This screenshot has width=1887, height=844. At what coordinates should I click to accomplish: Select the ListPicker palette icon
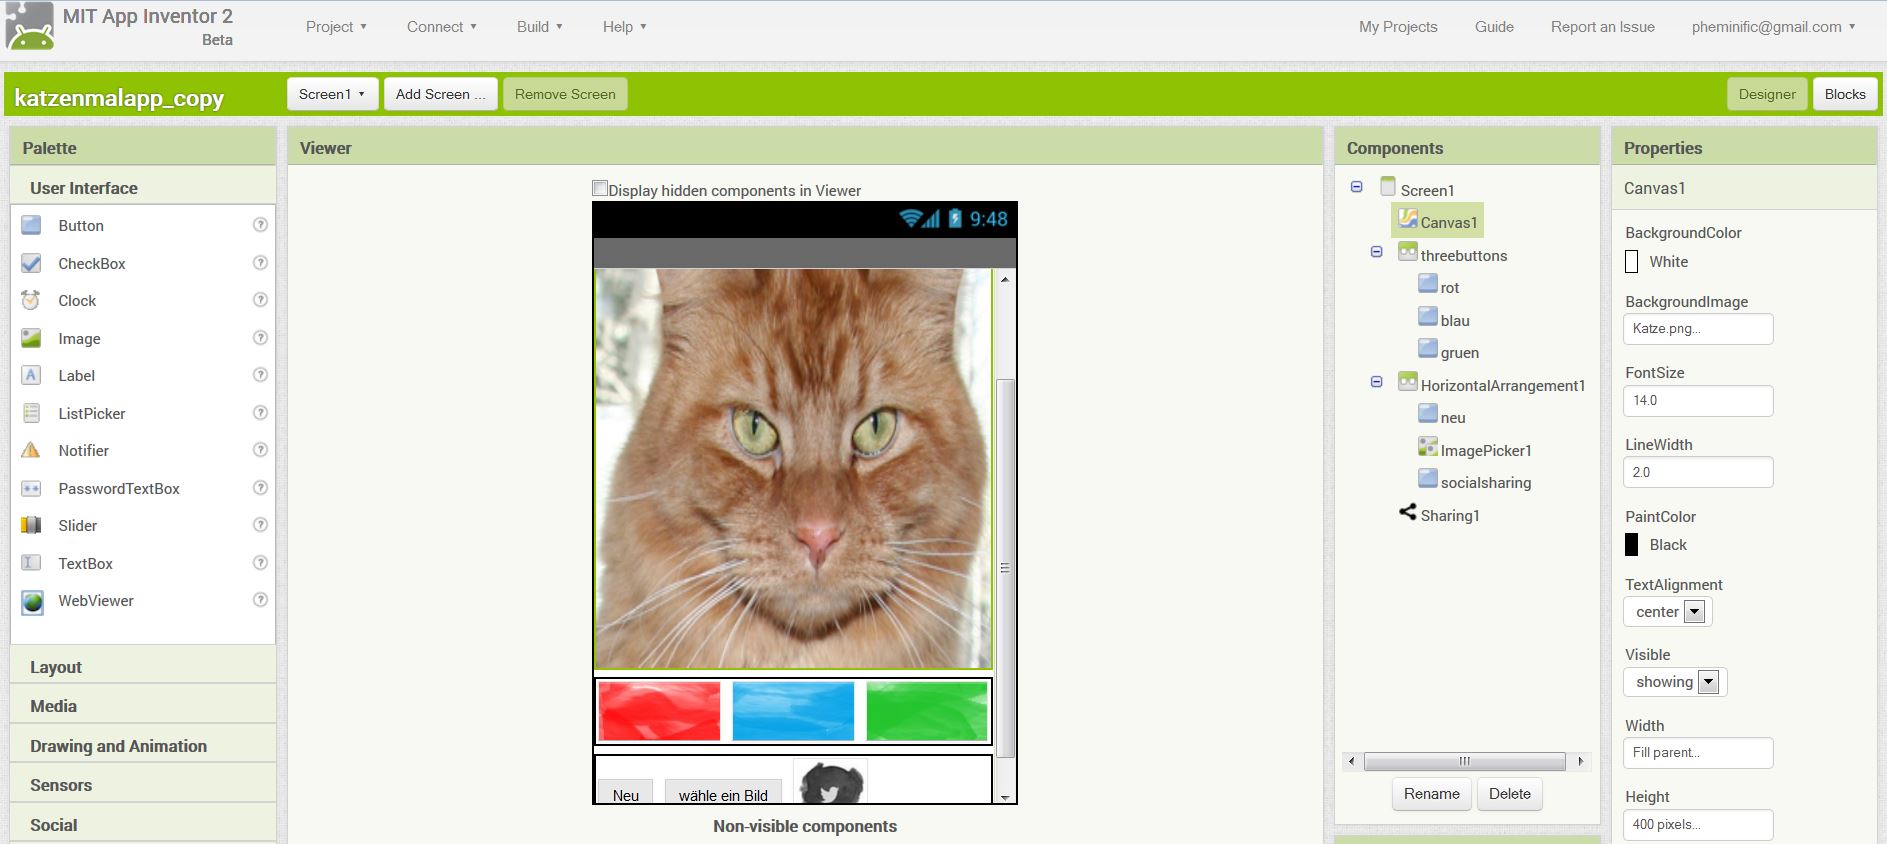click(31, 413)
